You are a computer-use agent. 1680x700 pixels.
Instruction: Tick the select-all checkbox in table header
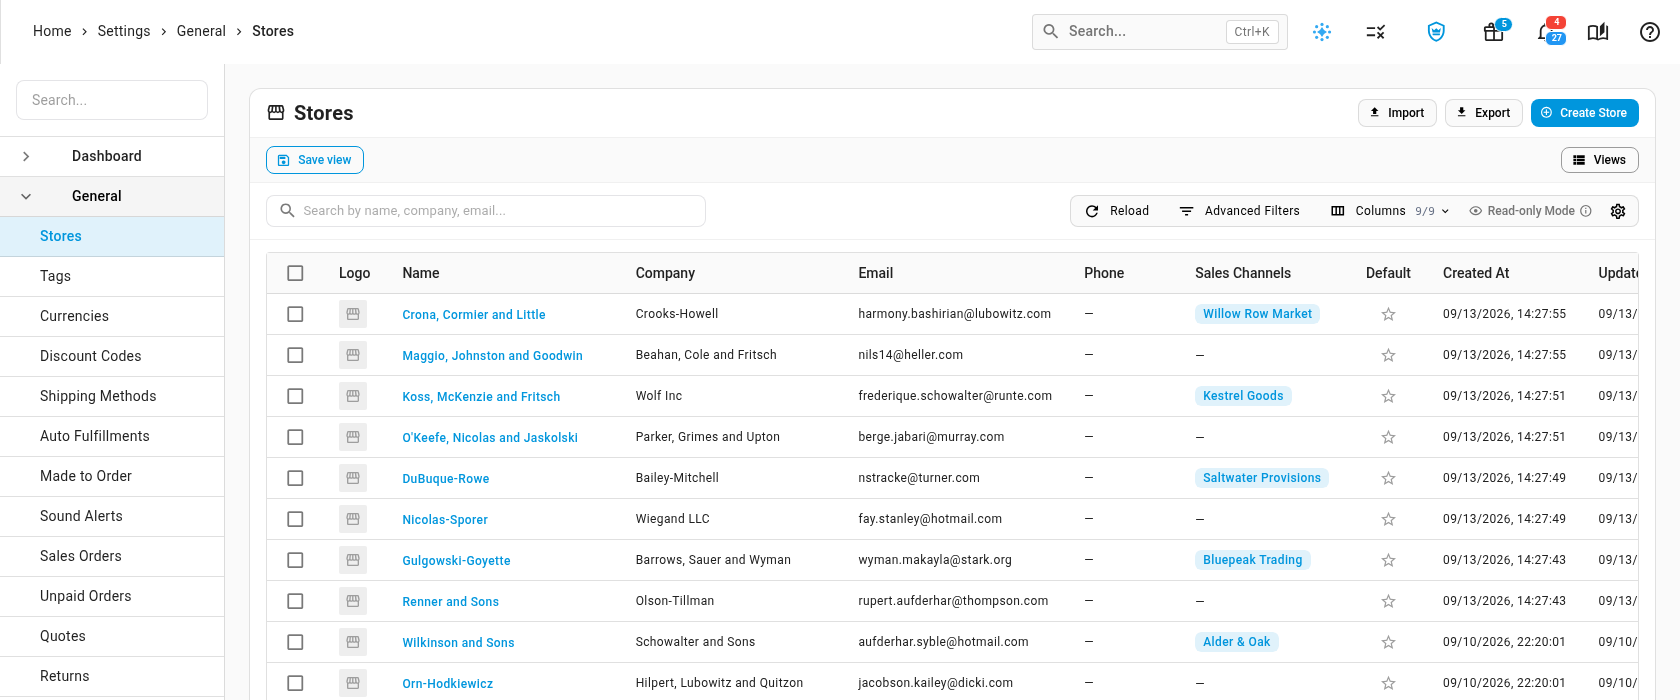click(x=295, y=273)
